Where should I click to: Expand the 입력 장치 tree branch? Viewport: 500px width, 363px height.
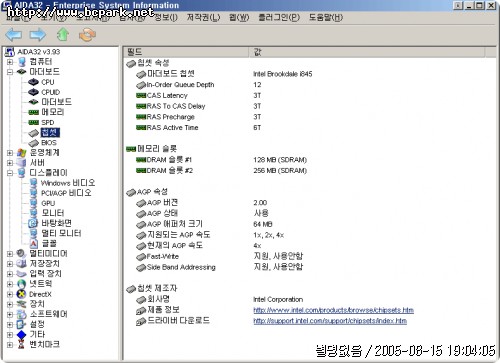pos(10,274)
